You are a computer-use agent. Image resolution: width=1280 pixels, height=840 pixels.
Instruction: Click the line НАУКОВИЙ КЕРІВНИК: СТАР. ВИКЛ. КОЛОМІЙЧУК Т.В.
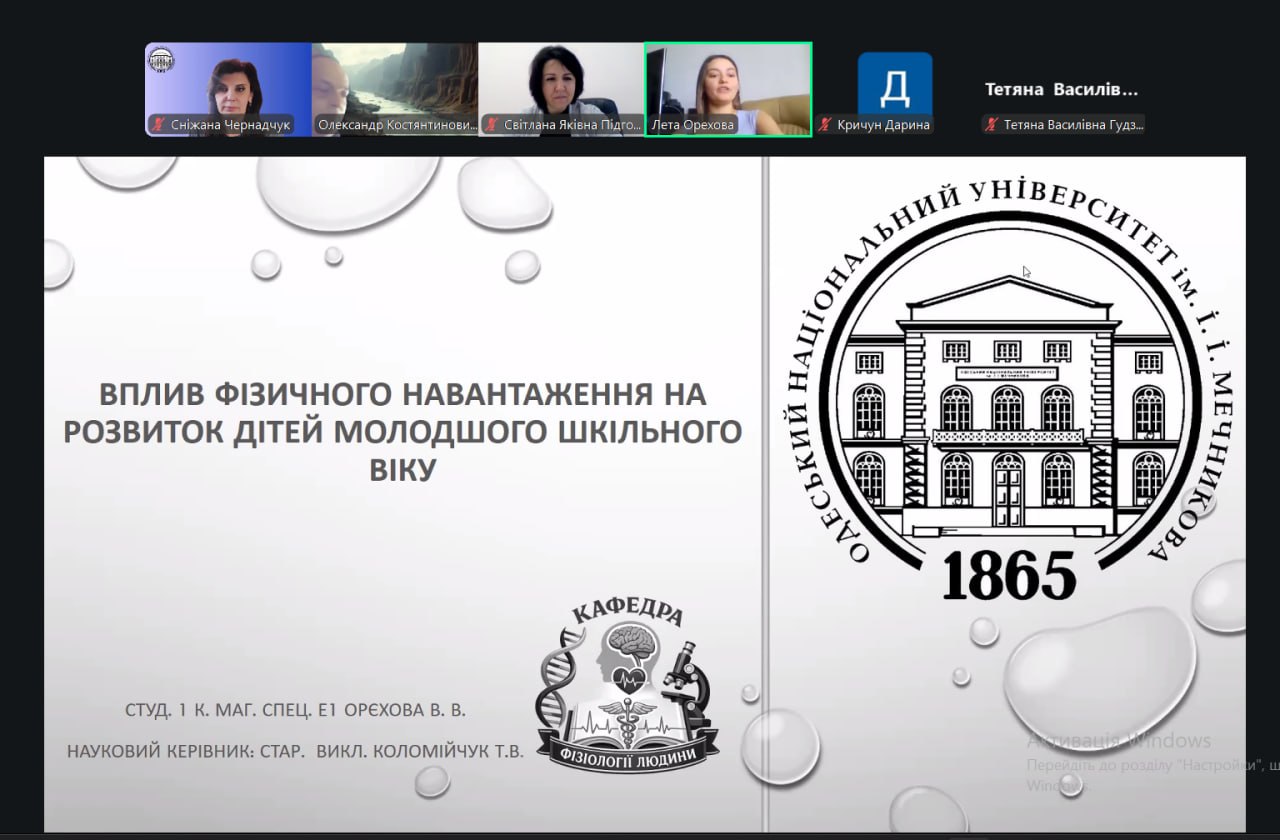click(295, 751)
